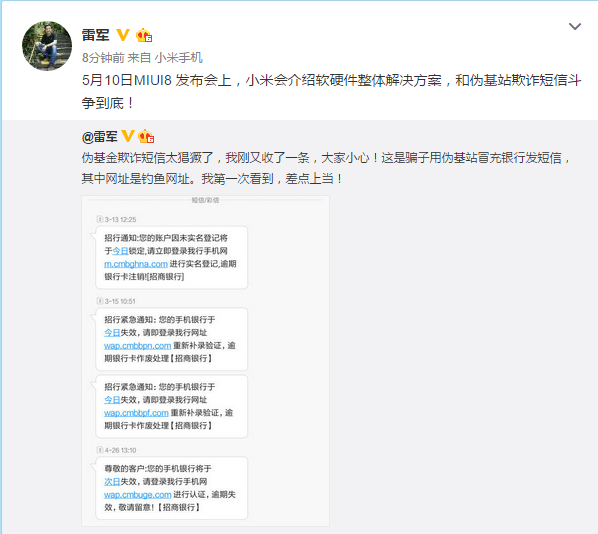This screenshot has height=534, width=598.
Task: Open 雷军 username at post top
Action: [95, 35]
